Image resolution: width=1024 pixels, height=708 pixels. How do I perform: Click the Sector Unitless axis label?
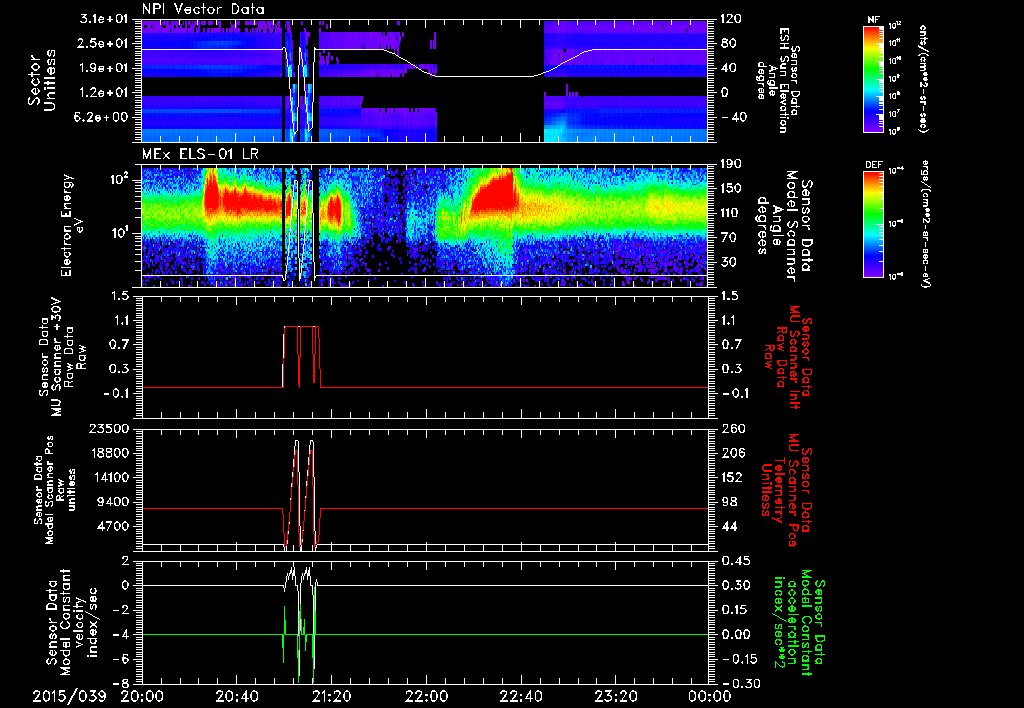click(41, 80)
